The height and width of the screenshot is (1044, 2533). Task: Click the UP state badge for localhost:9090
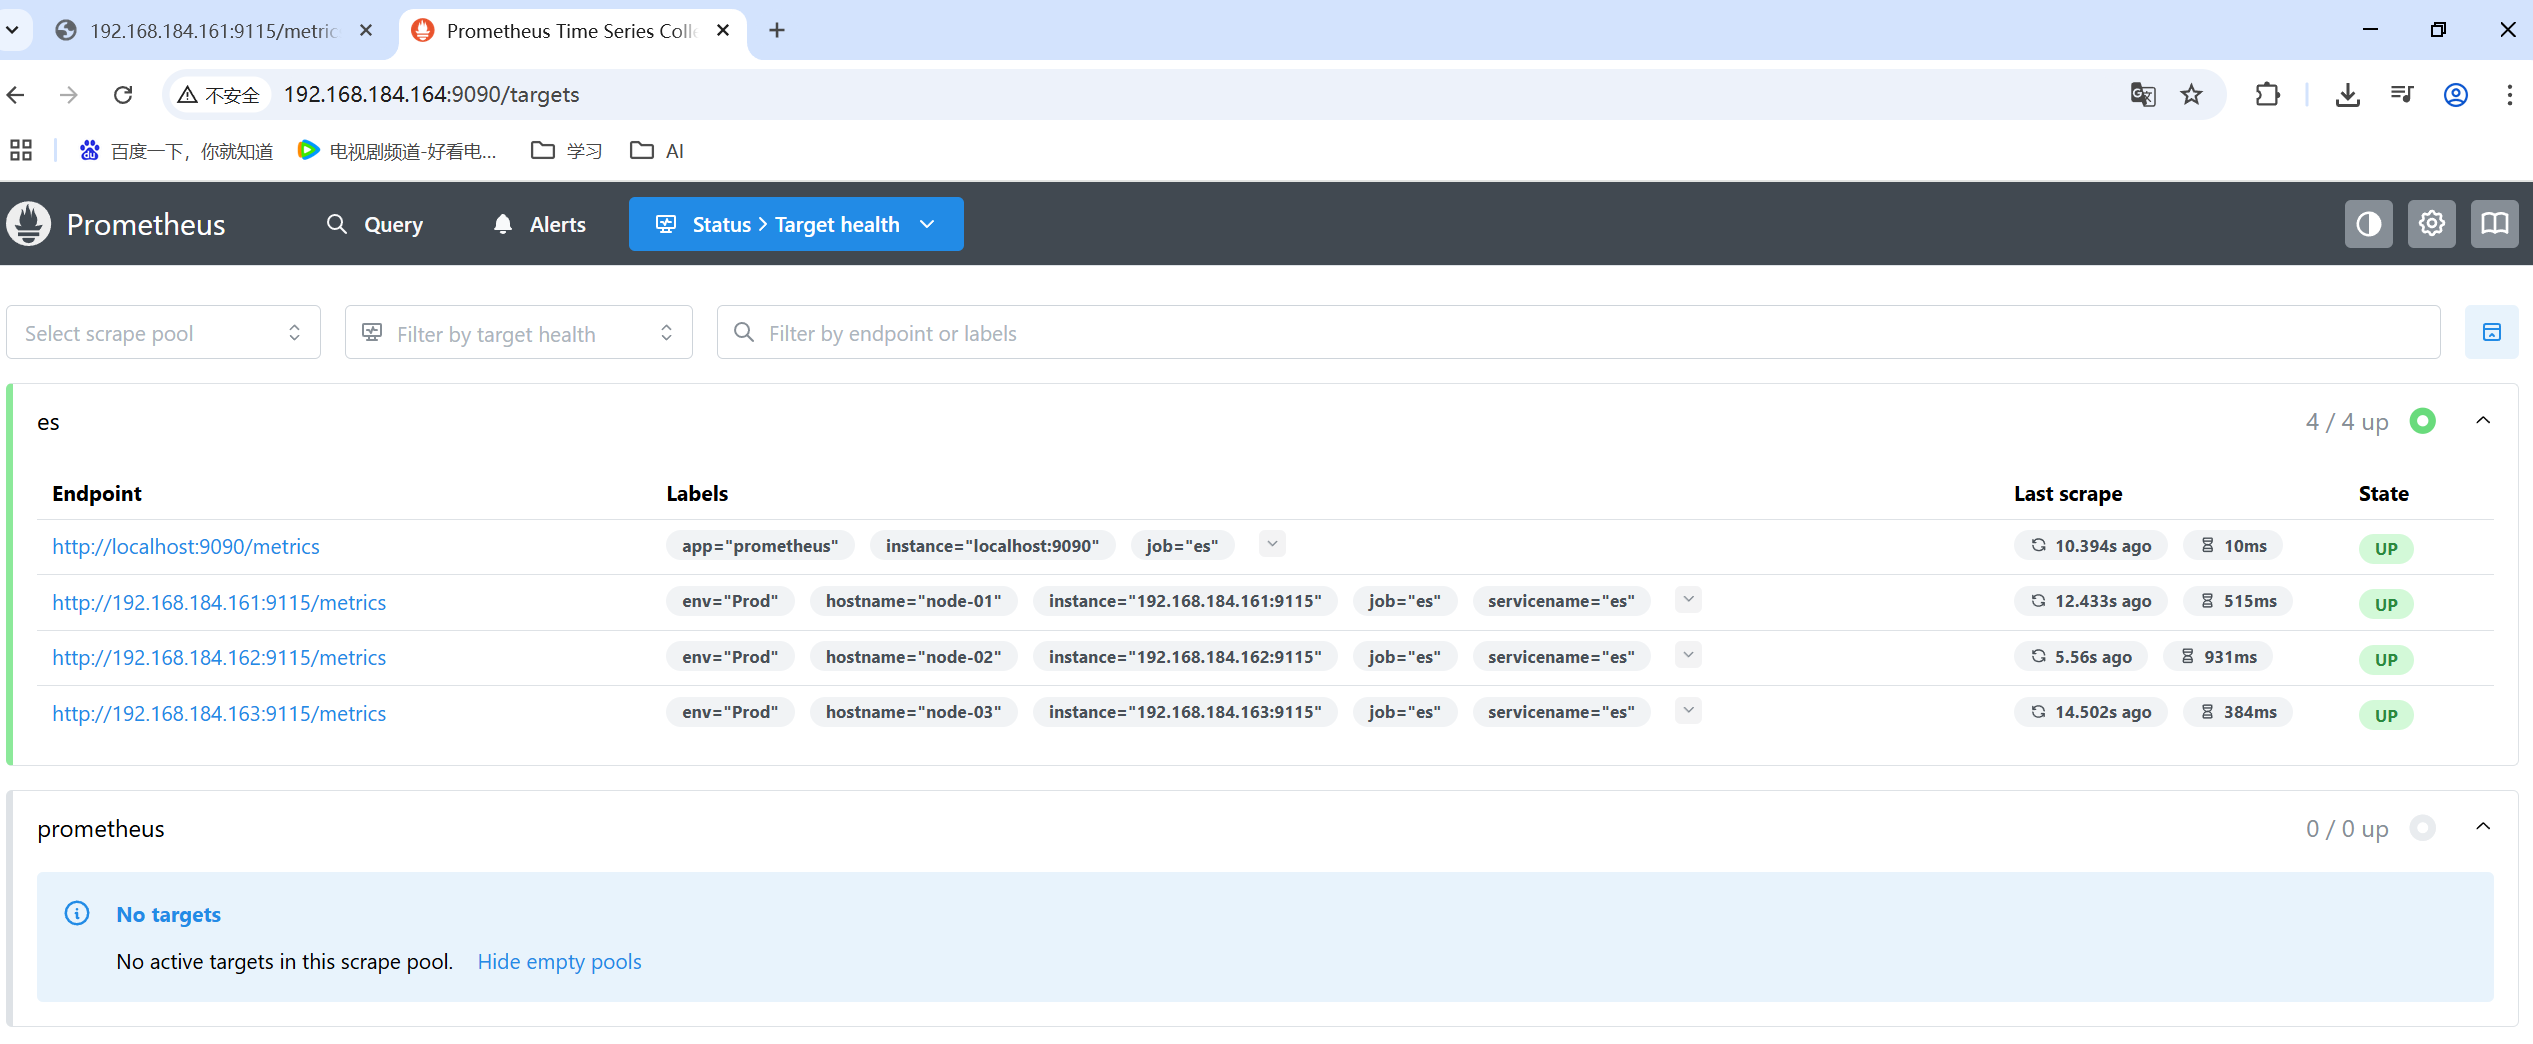[x=2385, y=548]
